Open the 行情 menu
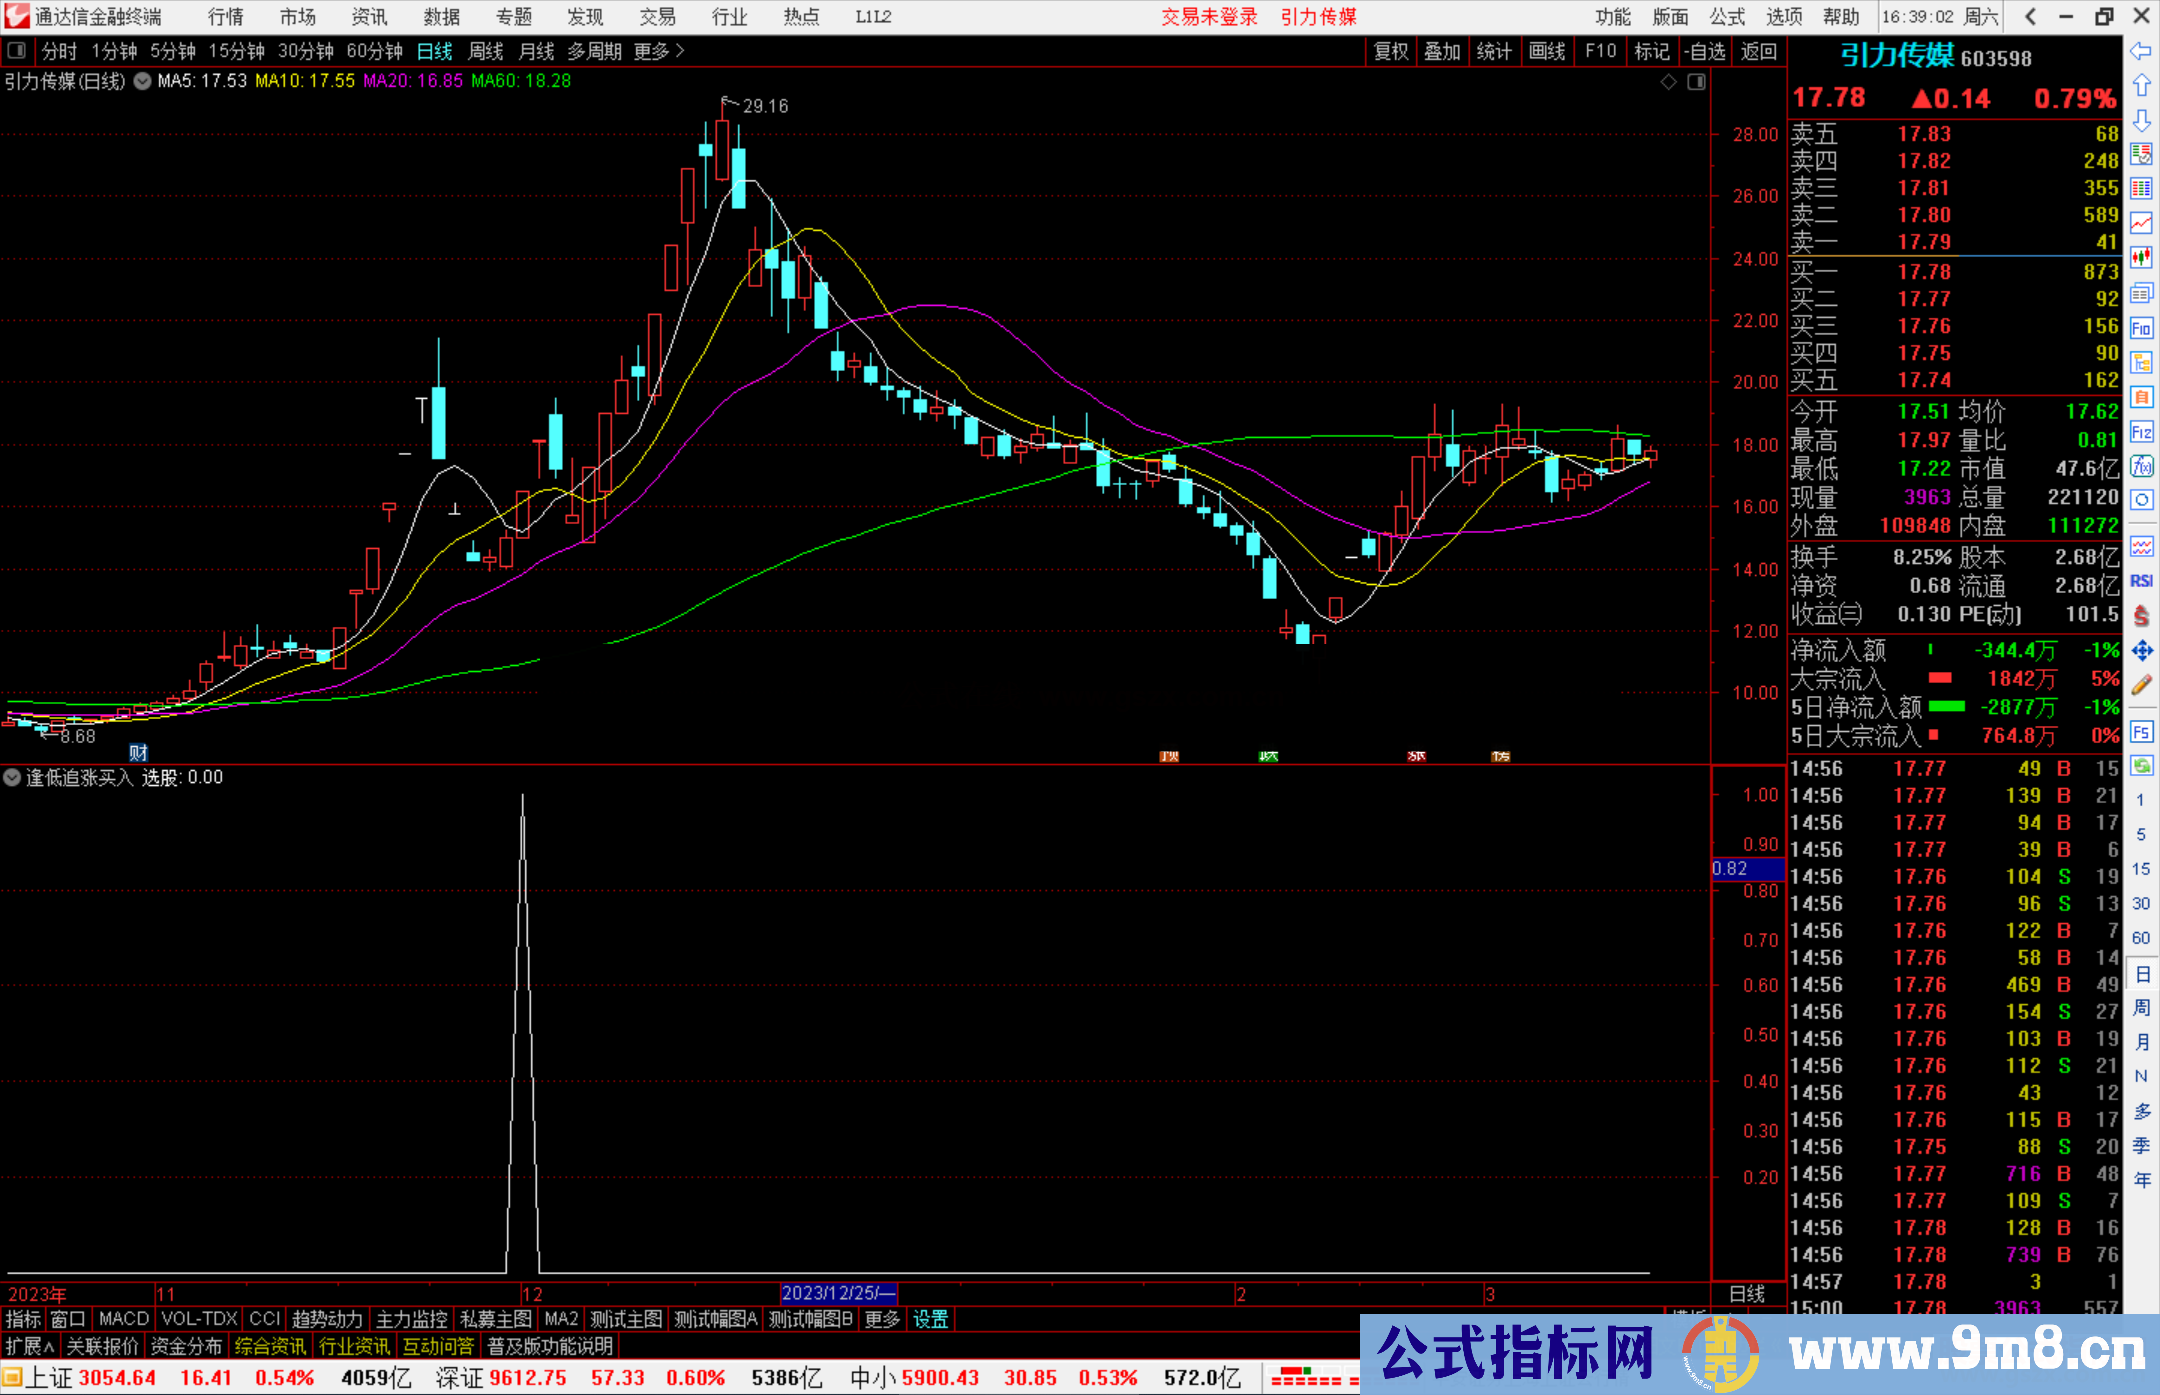The height and width of the screenshot is (1395, 2160). pyautogui.click(x=226, y=17)
